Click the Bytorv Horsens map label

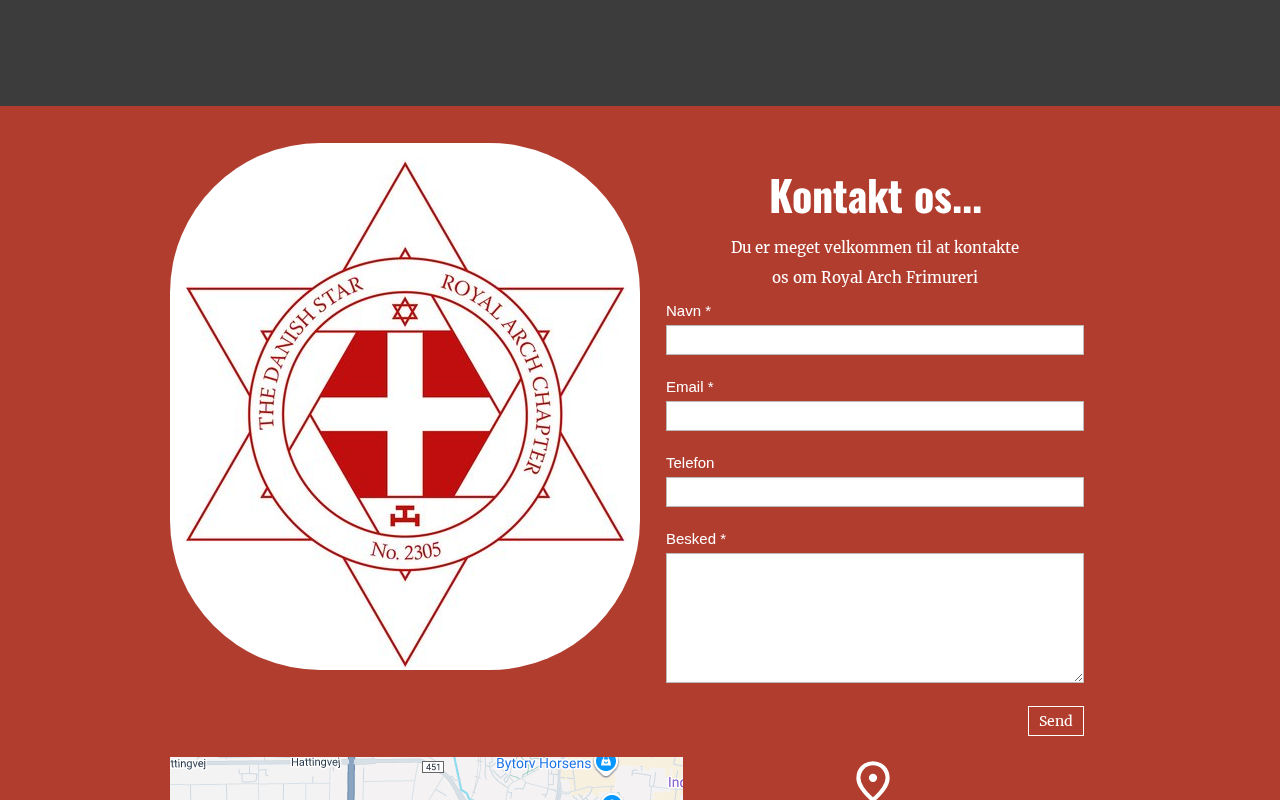(x=544, y=764)
